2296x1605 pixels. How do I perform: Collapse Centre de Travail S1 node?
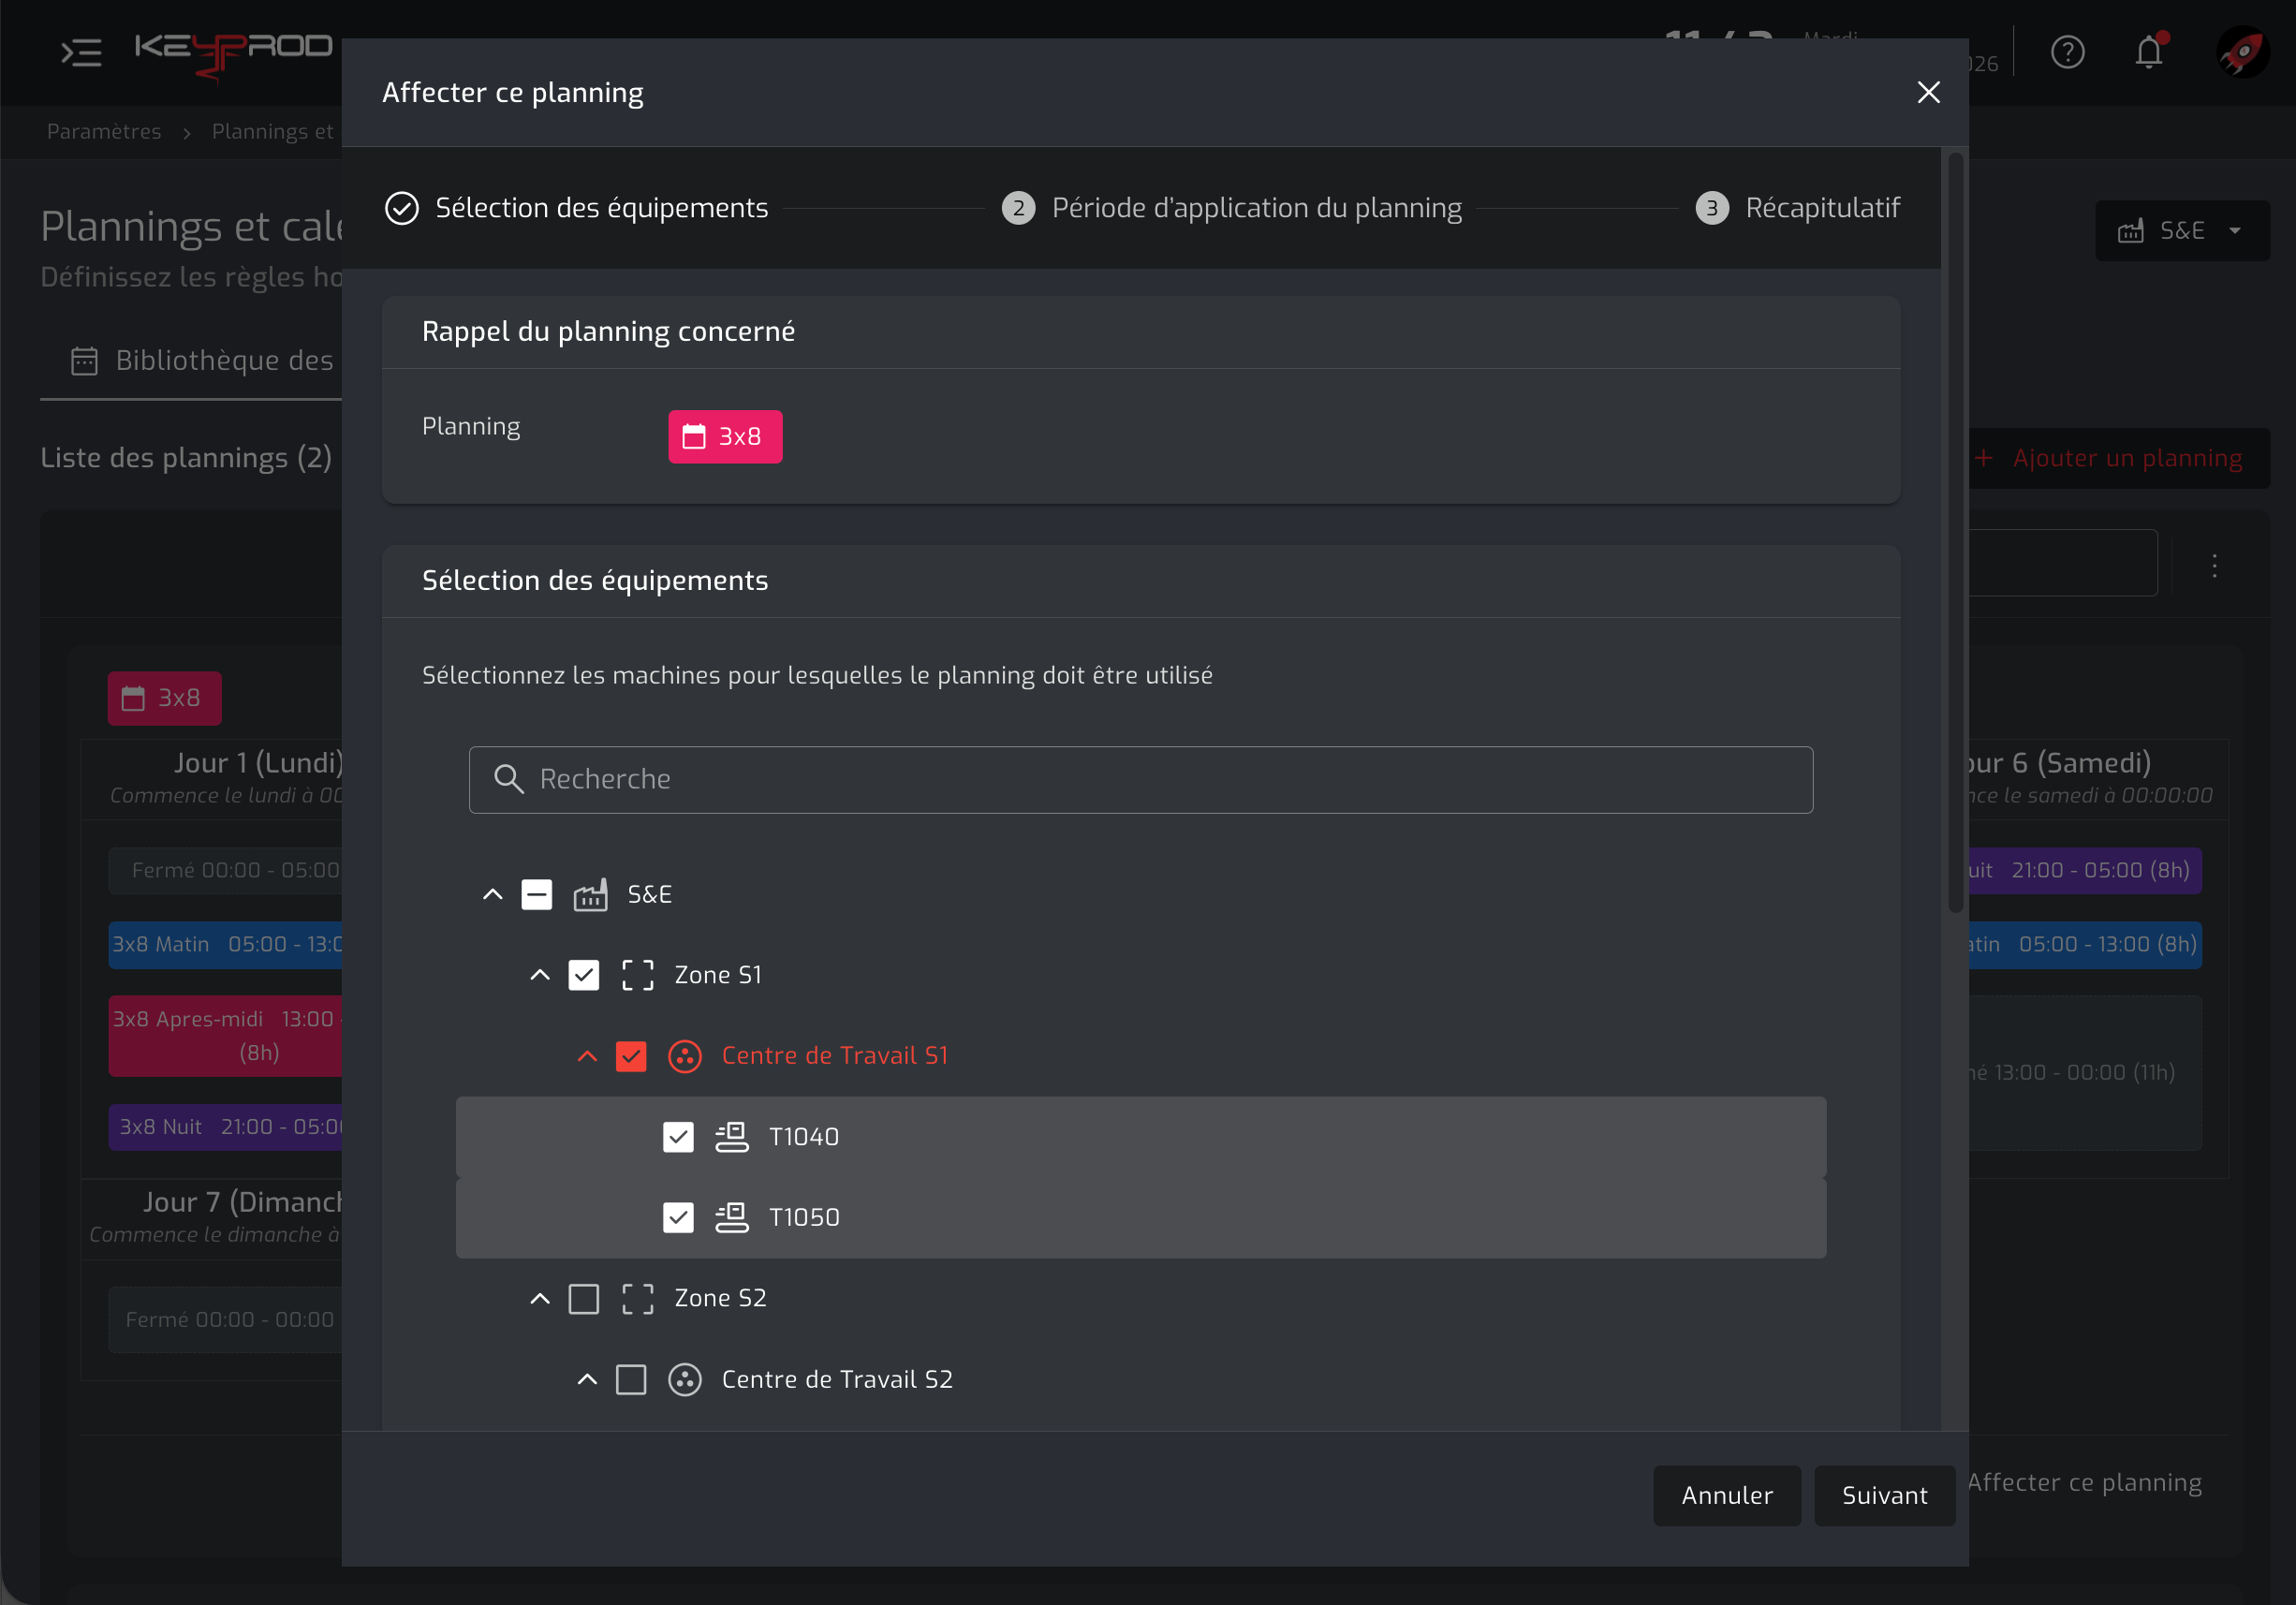click(587, 1056)
